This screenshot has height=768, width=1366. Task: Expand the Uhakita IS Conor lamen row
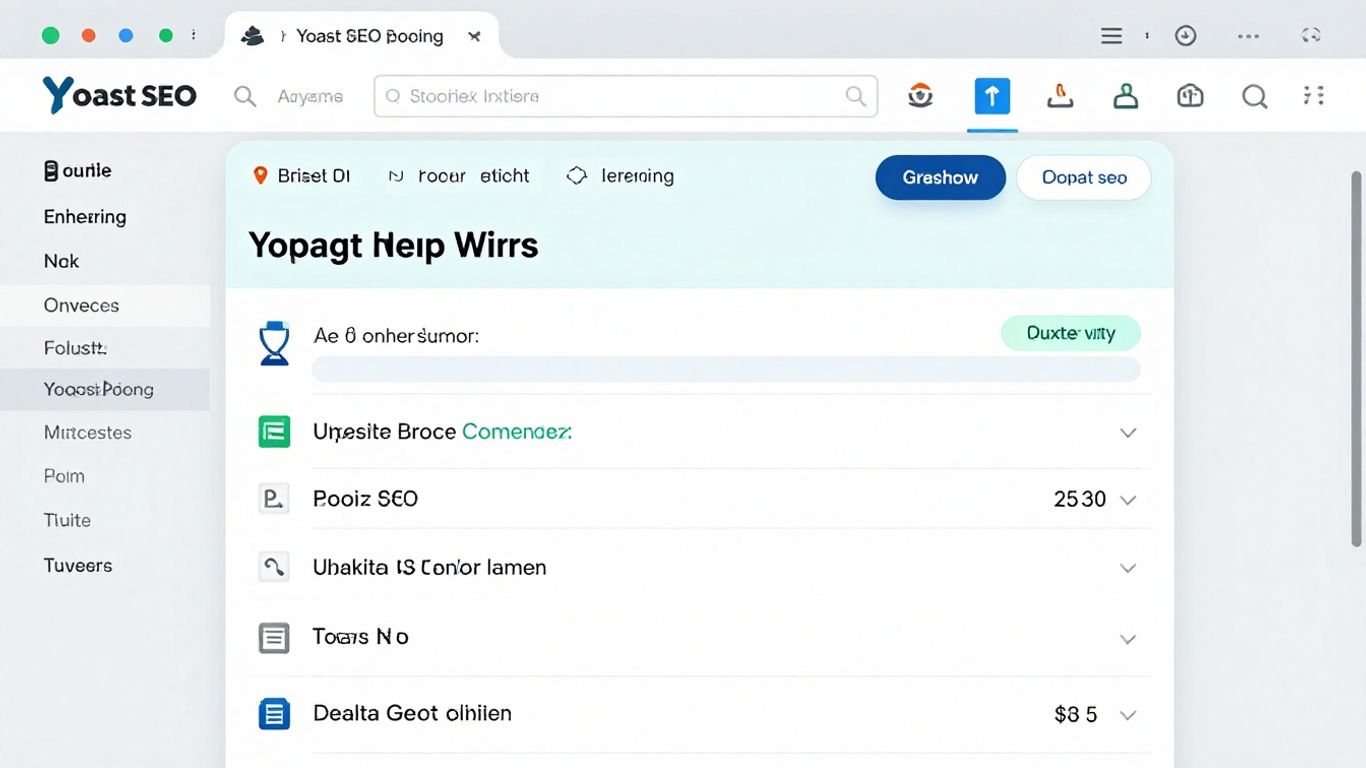tap(1128, 568)
